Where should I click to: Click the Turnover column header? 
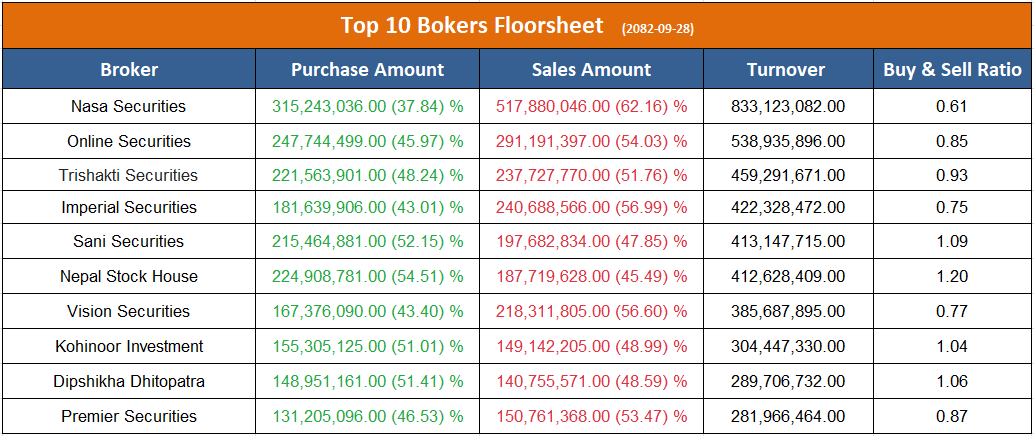[786, 69]
